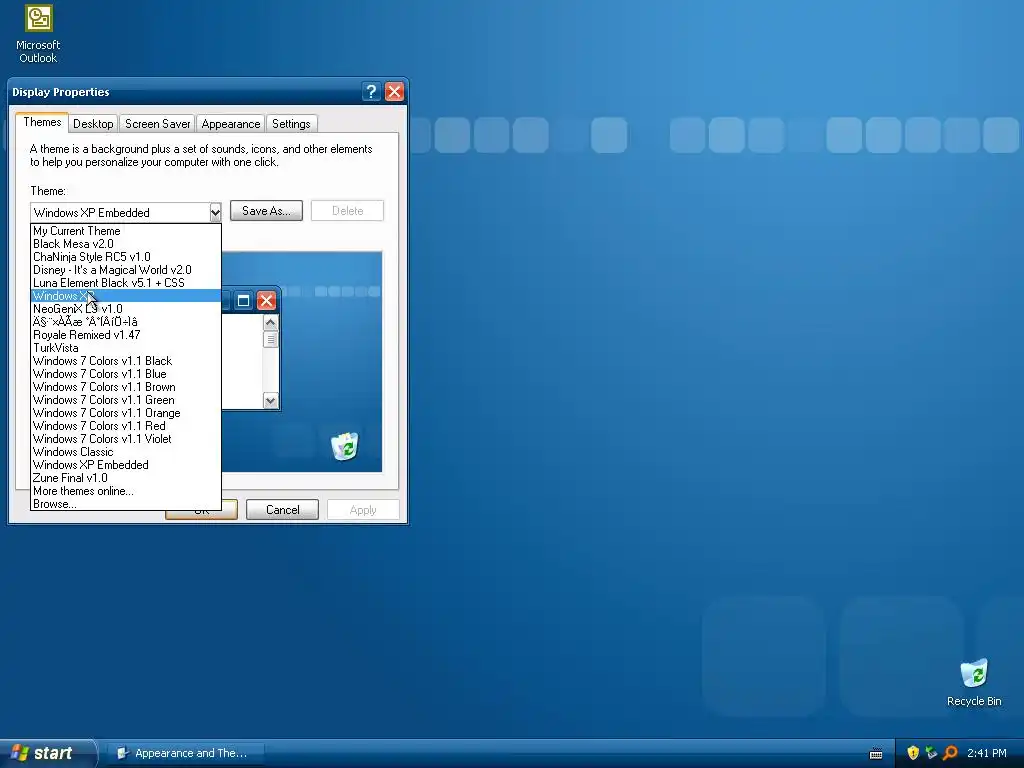Choose the garbled-character theme entry
1024x768 pixels.
125,322
